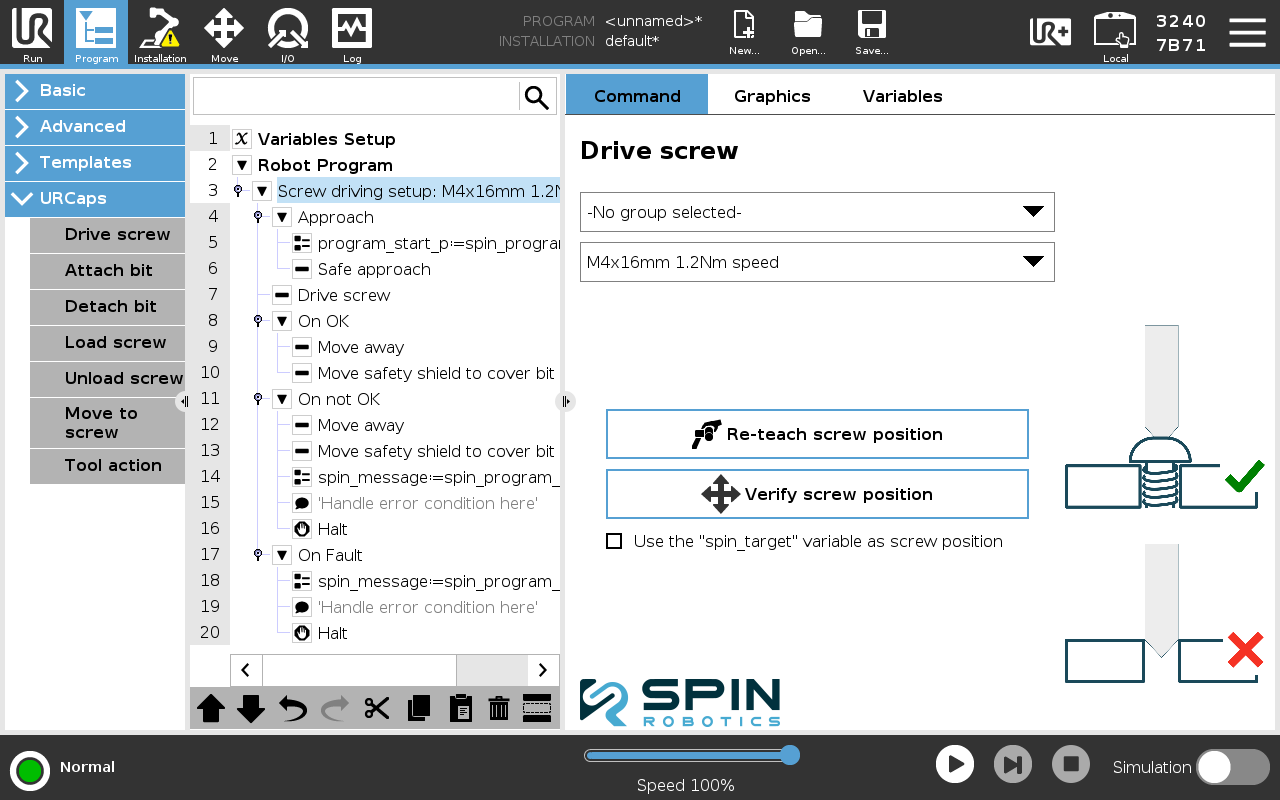Open the Move tab icon
This screenshot has width=1280, height=800.
click(224, 32)
